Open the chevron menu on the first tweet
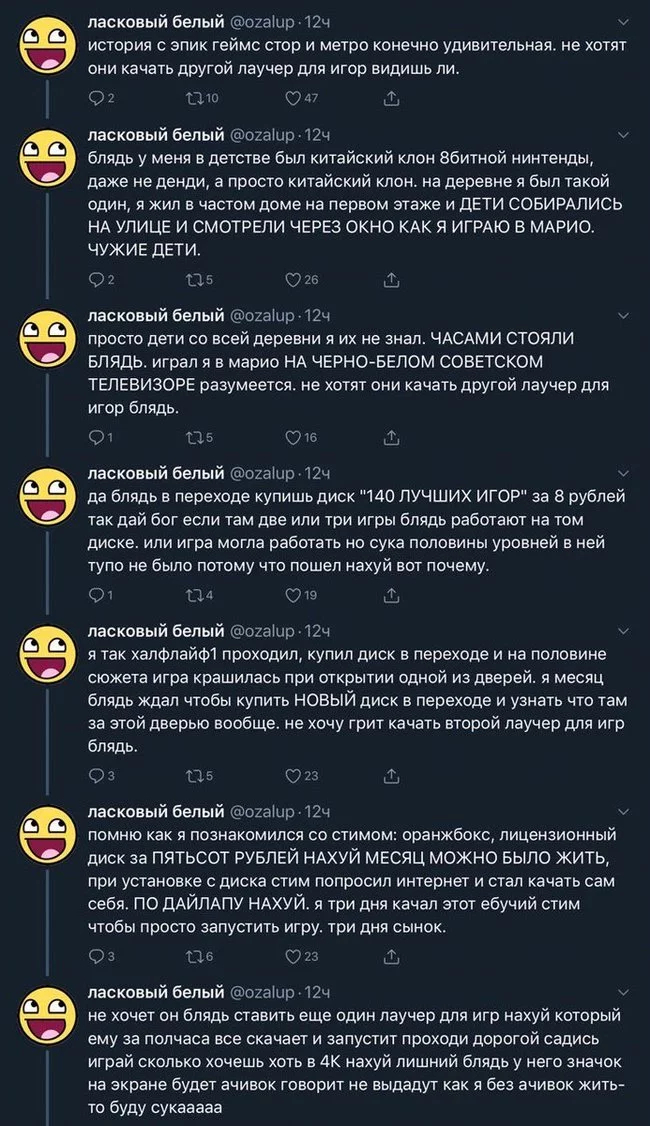The width and height of the screenshot is (650, 1126). (624, 22)
